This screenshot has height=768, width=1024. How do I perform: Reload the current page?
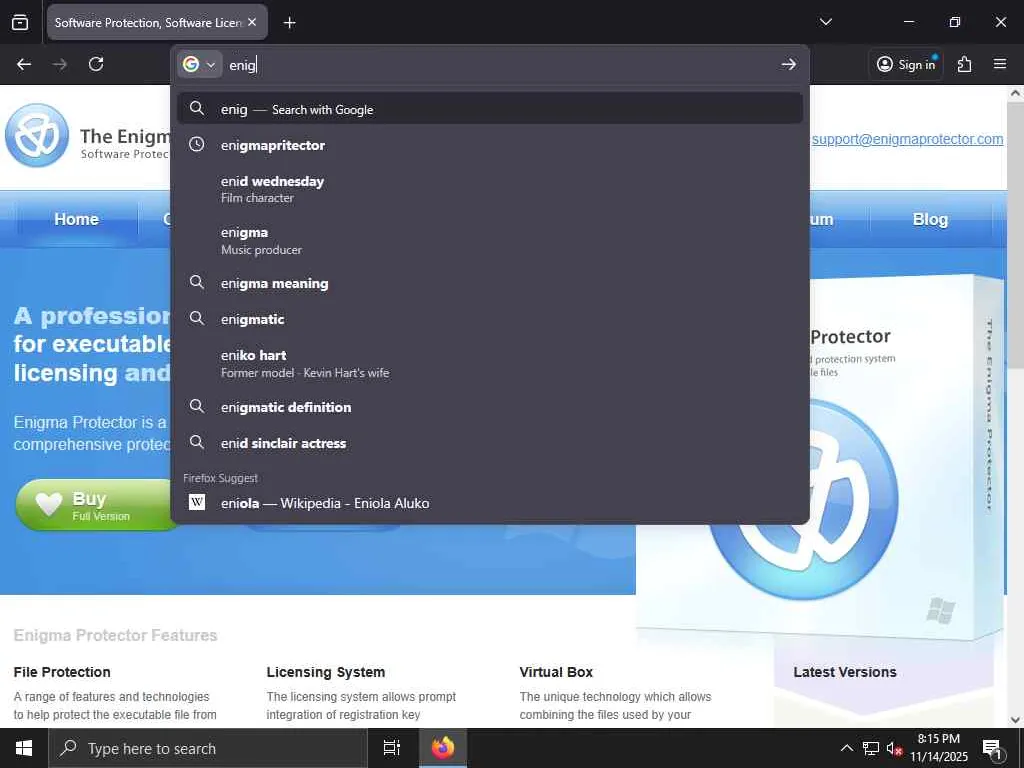click(96, 64)
